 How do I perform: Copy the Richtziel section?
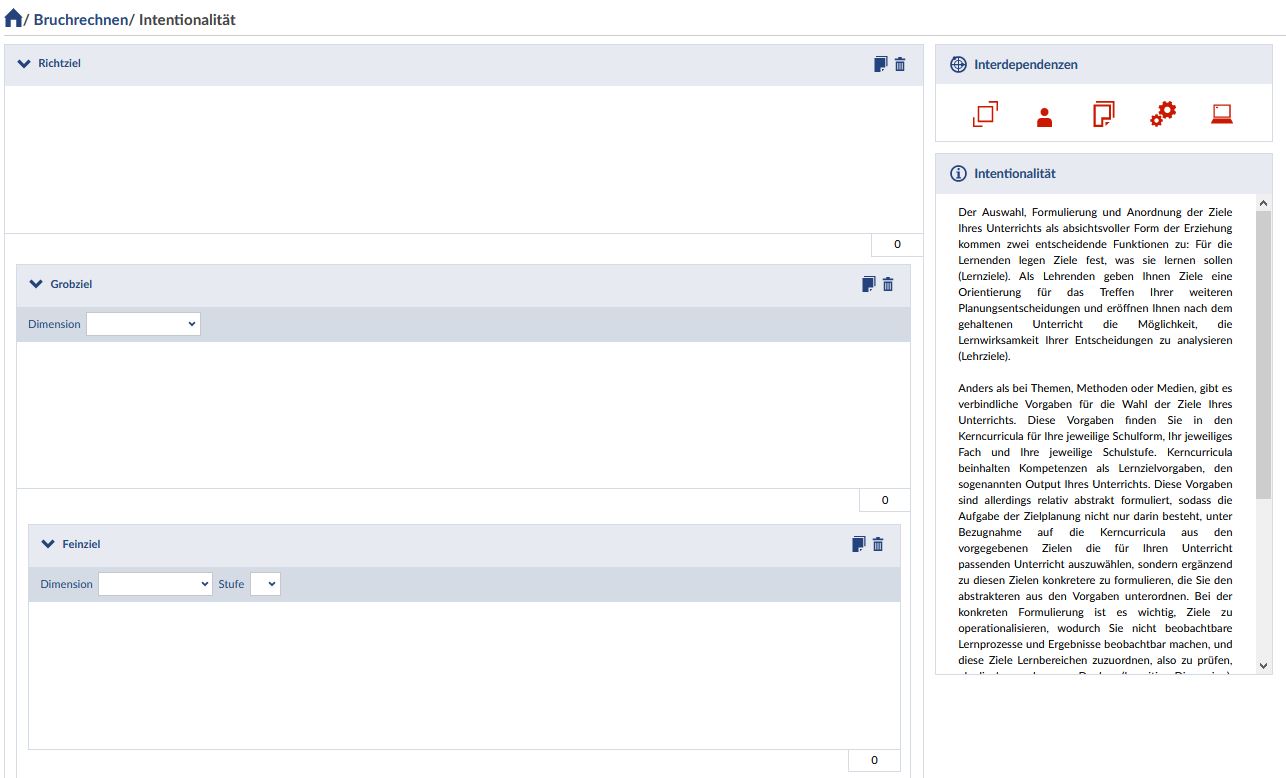pos(880,64)
